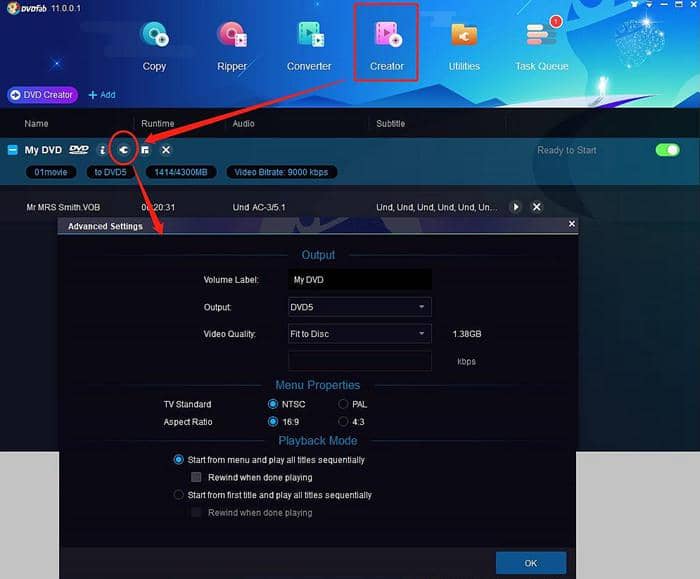700x579 pixels.
Task: Click the DVDFab logo in title bar
Action: tap(27, 8)
